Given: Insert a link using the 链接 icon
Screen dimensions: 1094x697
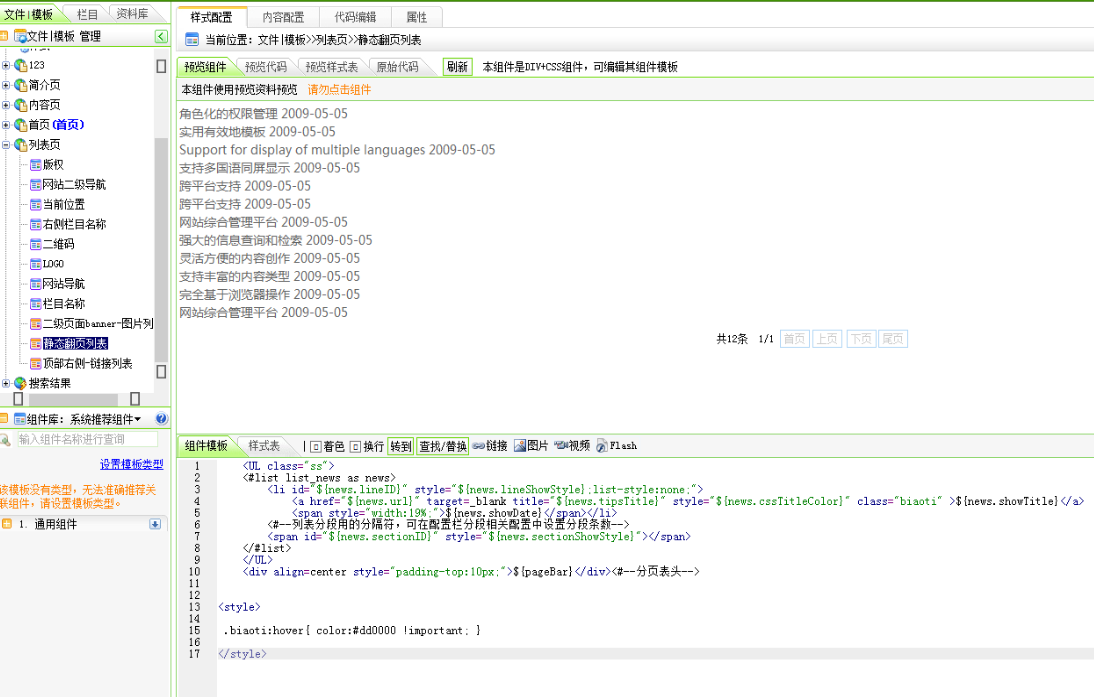Looking at the screenshot, I should click(489, 446).
